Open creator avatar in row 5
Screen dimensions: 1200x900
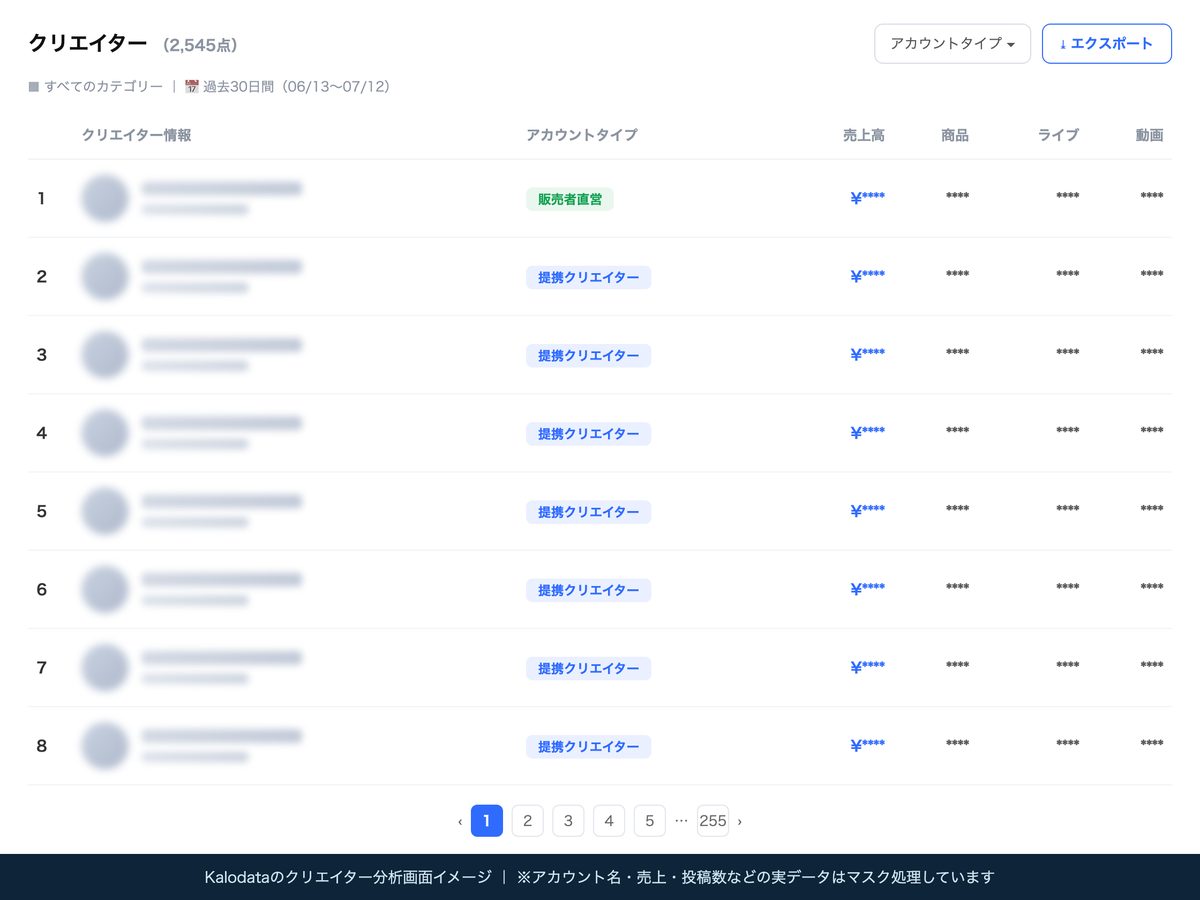105,511
